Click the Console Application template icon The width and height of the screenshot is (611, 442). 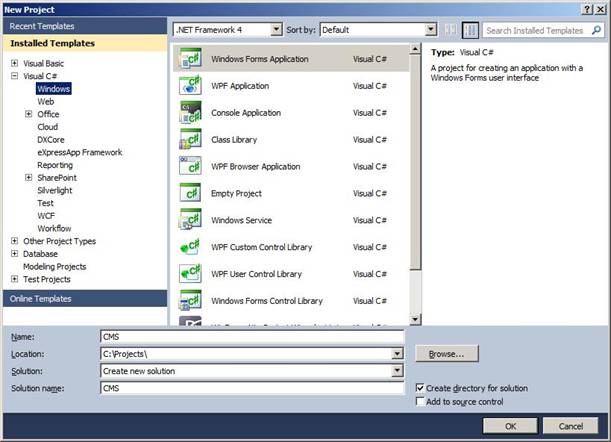pyautogui.click(x=190, y=113)
